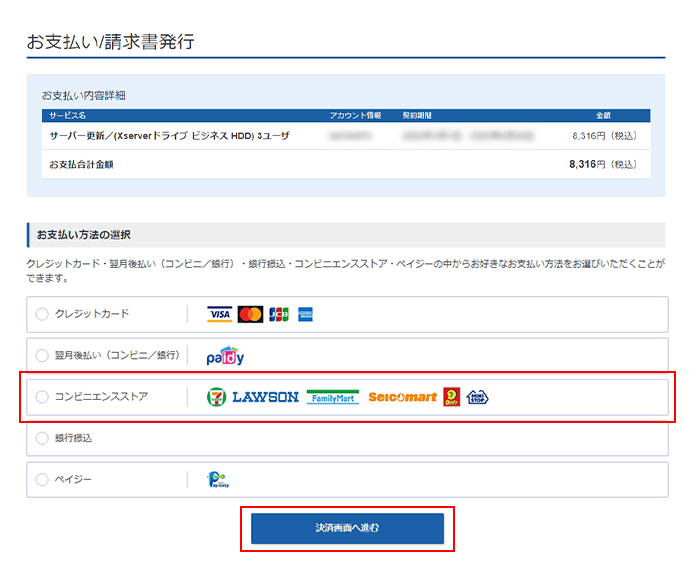Select the クレジットカード radio button
Screen dimensions: 700x574
(42, 314)
